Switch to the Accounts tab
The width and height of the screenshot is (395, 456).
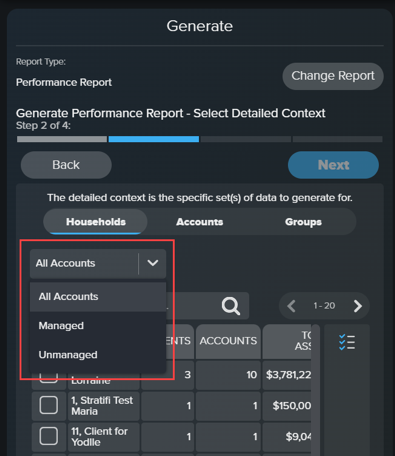tap(199, 222)
